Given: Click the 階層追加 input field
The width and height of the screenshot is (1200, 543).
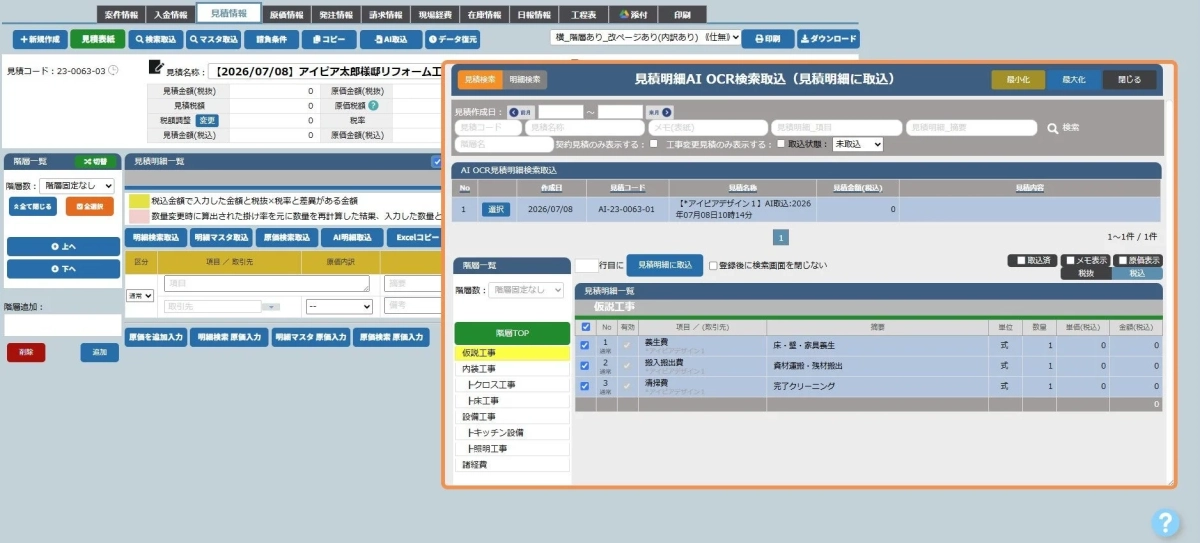Looking at the screenshot, I should pyautogui.click(x=62, y=325).
